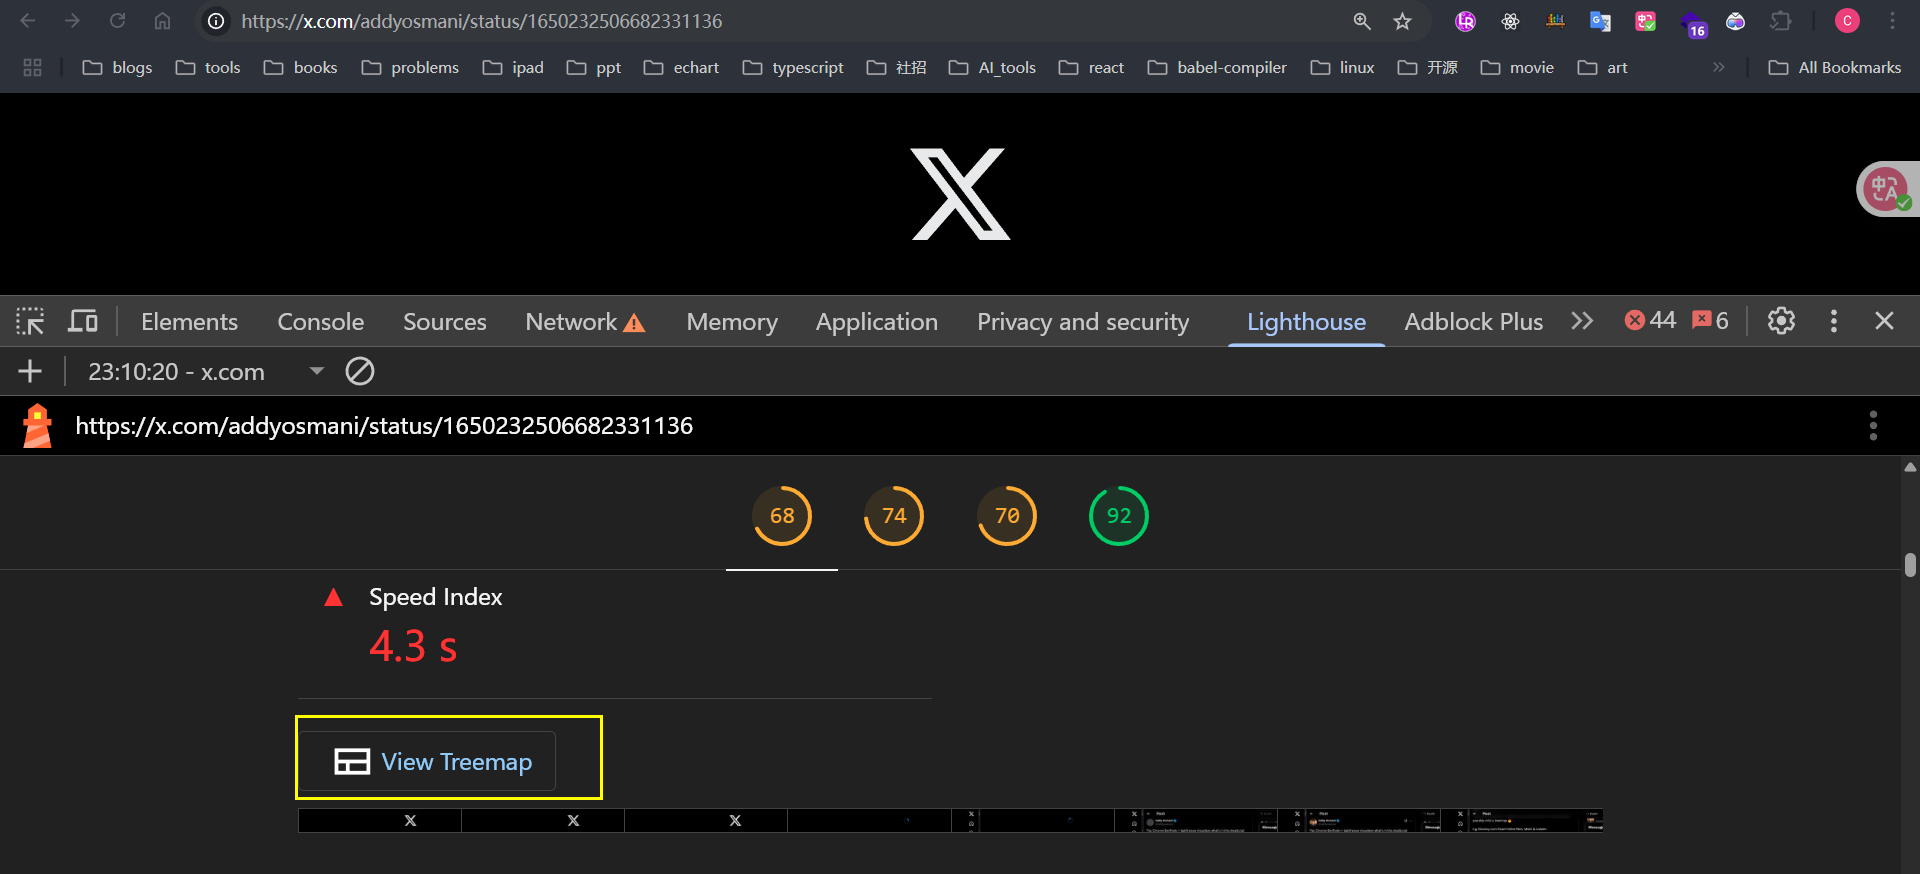The image size is (1920, 874).
Task: Open the movie bookmark folder
Action: [1517, 67]
